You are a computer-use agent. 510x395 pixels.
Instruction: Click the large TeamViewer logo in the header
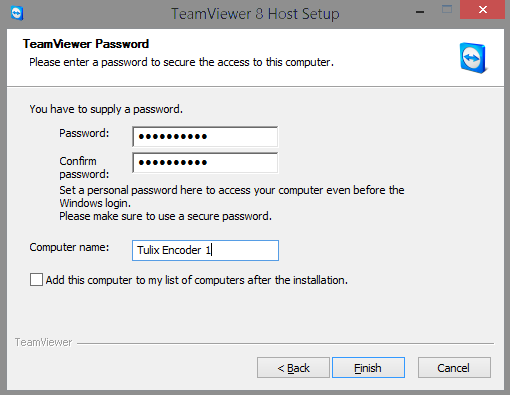[x=473, y=58]
